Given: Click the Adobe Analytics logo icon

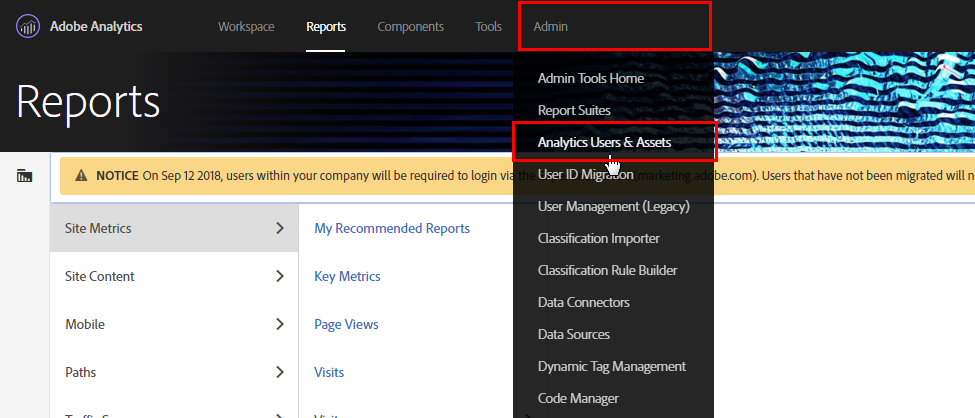Looking at the screenshot, I should [28, 27].
